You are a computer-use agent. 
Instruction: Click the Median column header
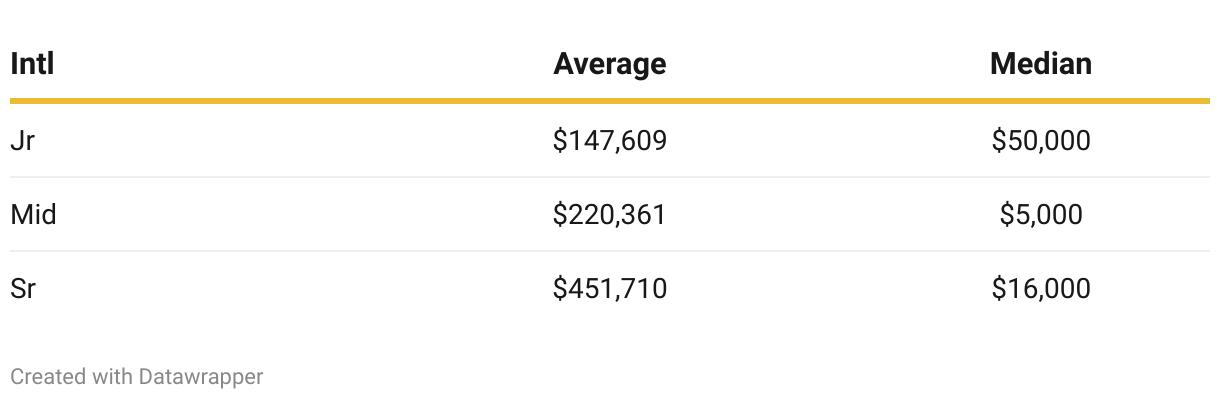click(x=1041, y=64)
